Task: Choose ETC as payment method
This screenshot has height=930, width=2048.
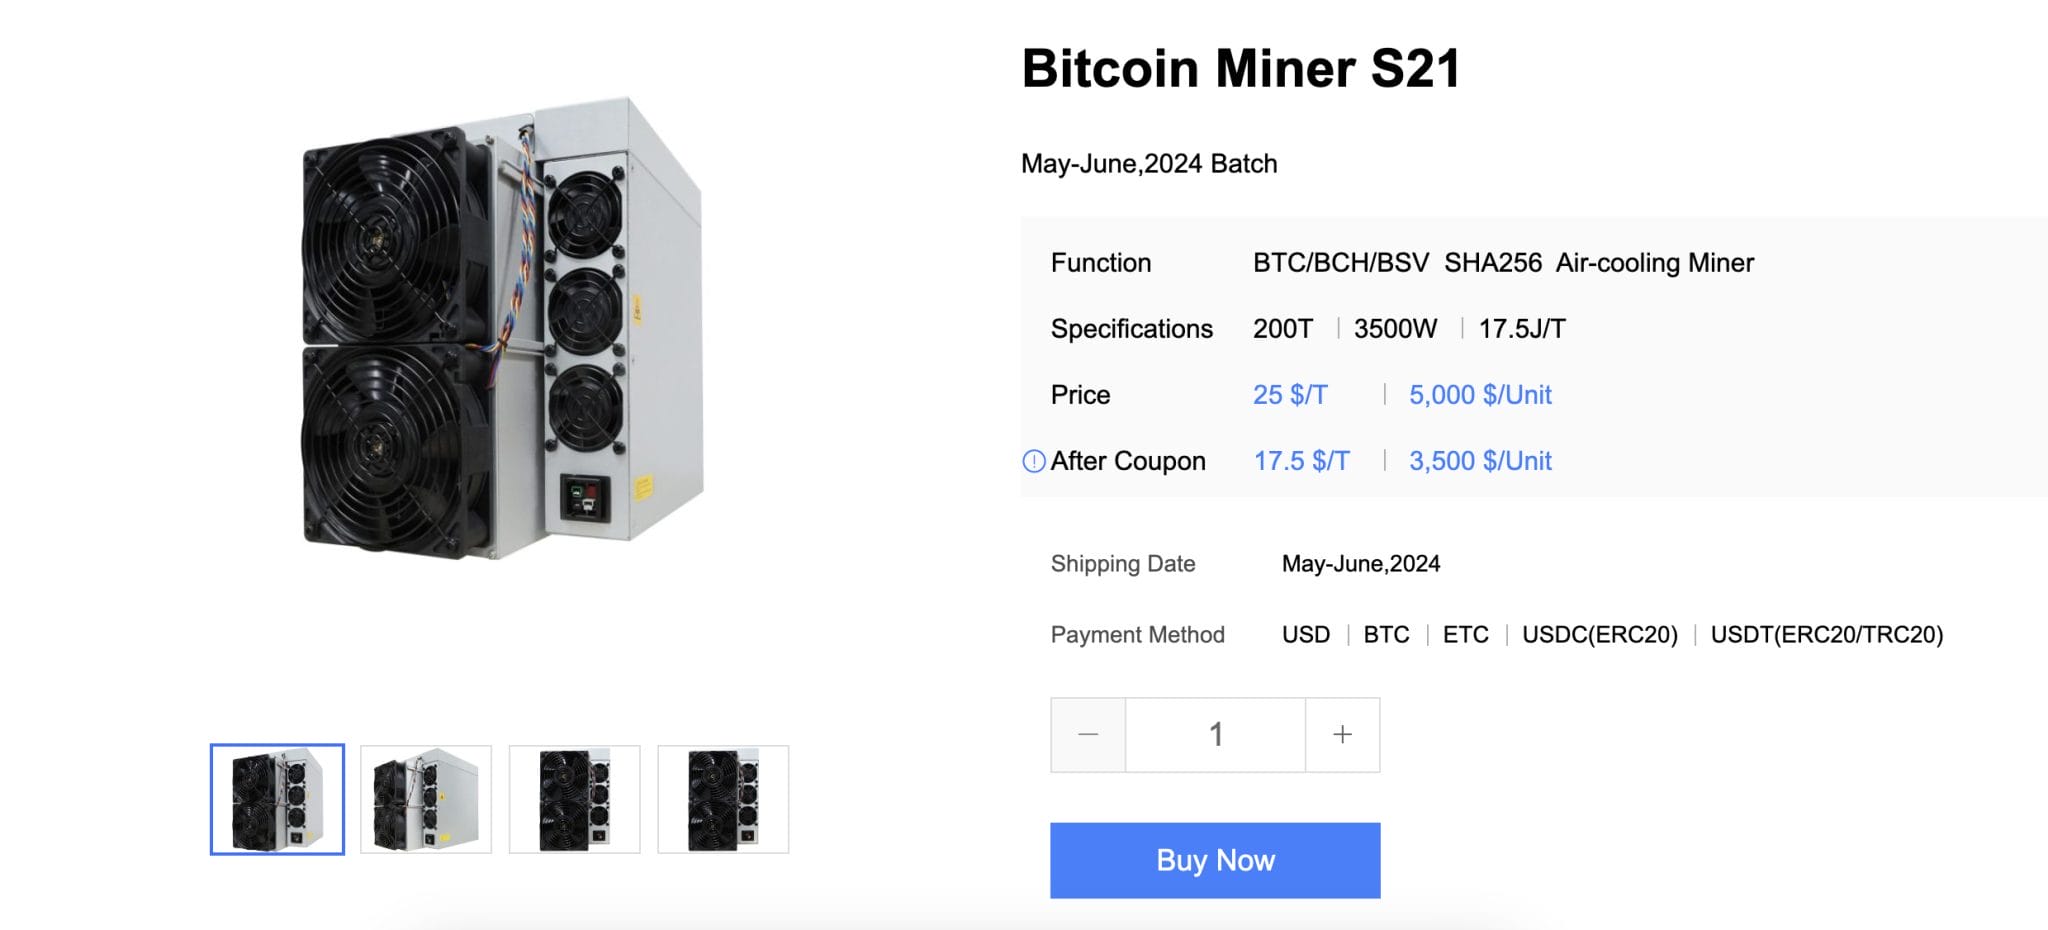Action: pyautogui.click(x=1465, y=635)
